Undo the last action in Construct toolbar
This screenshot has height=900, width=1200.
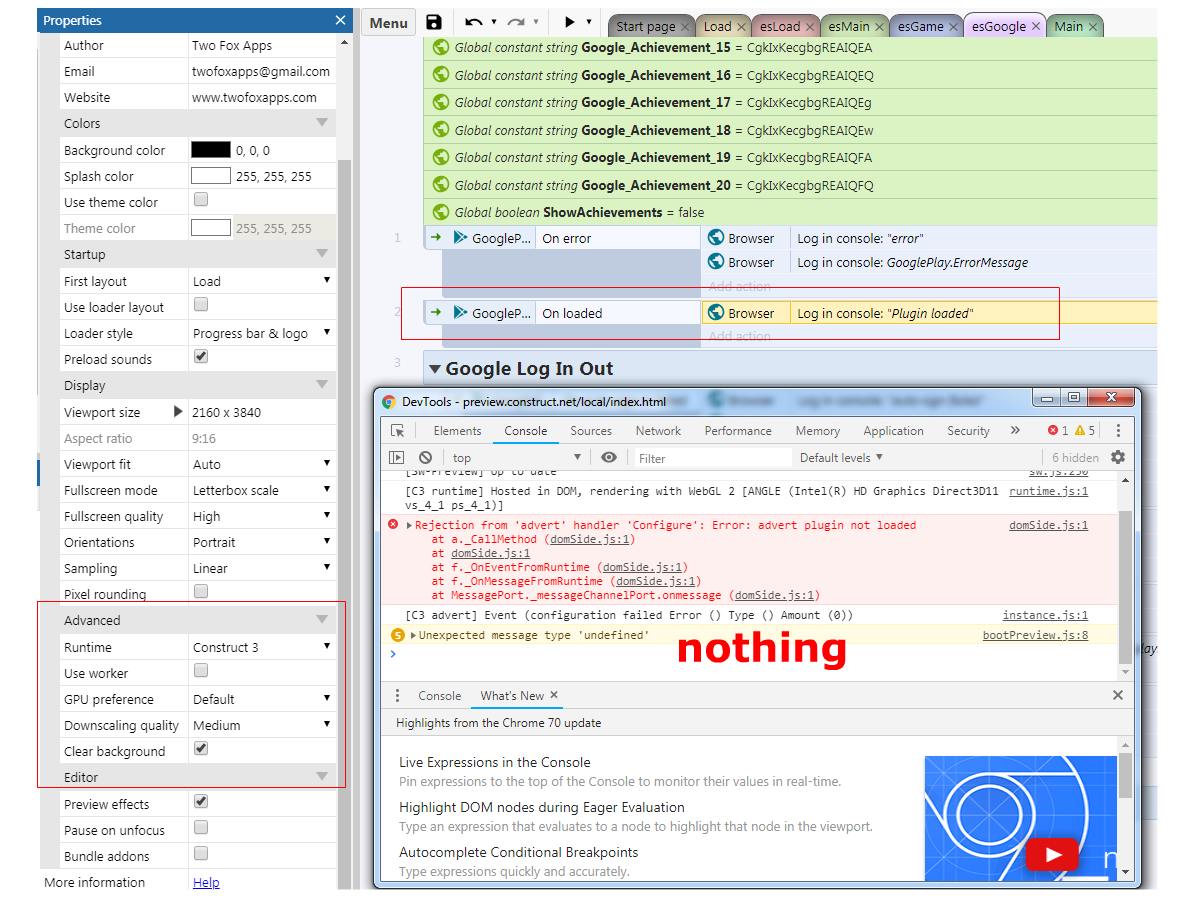point(474,22)
